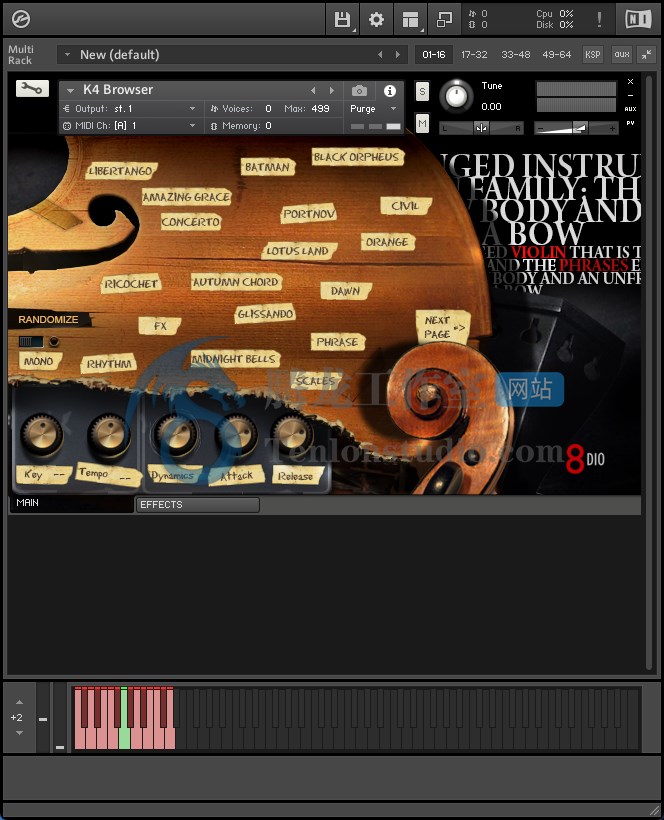Toggle the KSP master script button
664x820 pixels.
592,54
